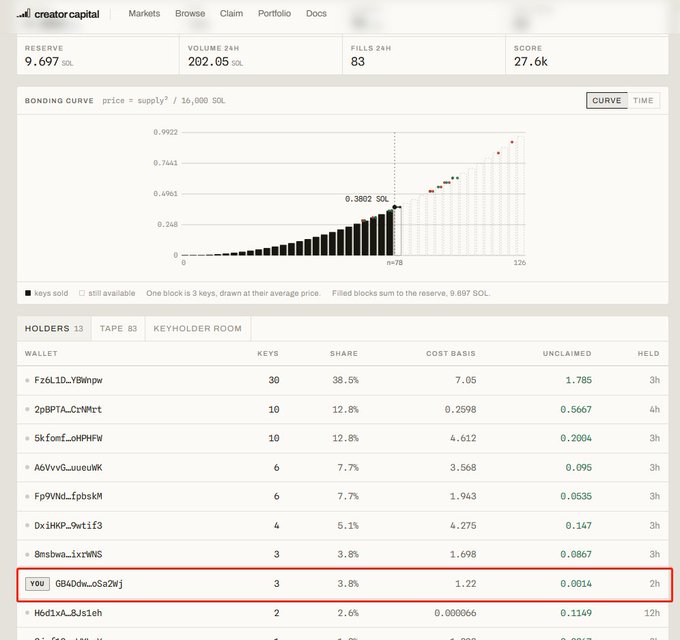Image resolution: width=680 pixels, height=640 pixels.
Task: Click wallet H6d1xA…8Js1eh
Action: (x=69, y=613)
